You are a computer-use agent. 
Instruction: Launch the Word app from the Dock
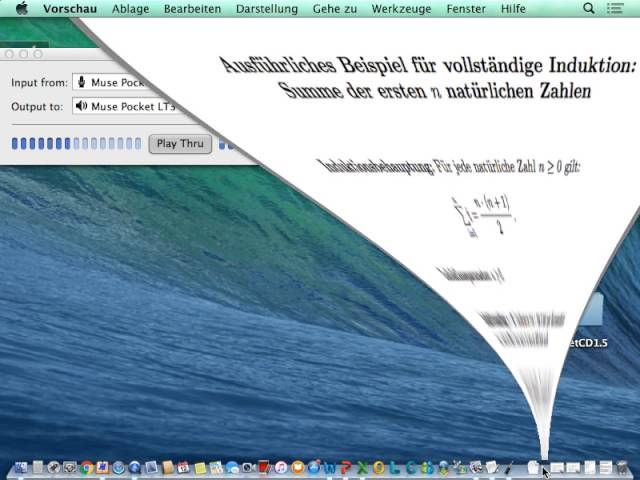click(x=330, y=467)
